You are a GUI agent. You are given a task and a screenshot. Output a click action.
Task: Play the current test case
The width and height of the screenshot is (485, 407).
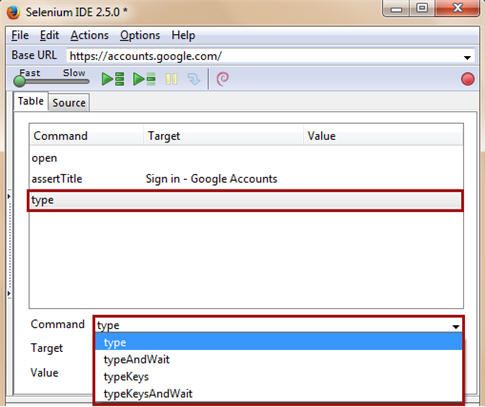[144, 79]
